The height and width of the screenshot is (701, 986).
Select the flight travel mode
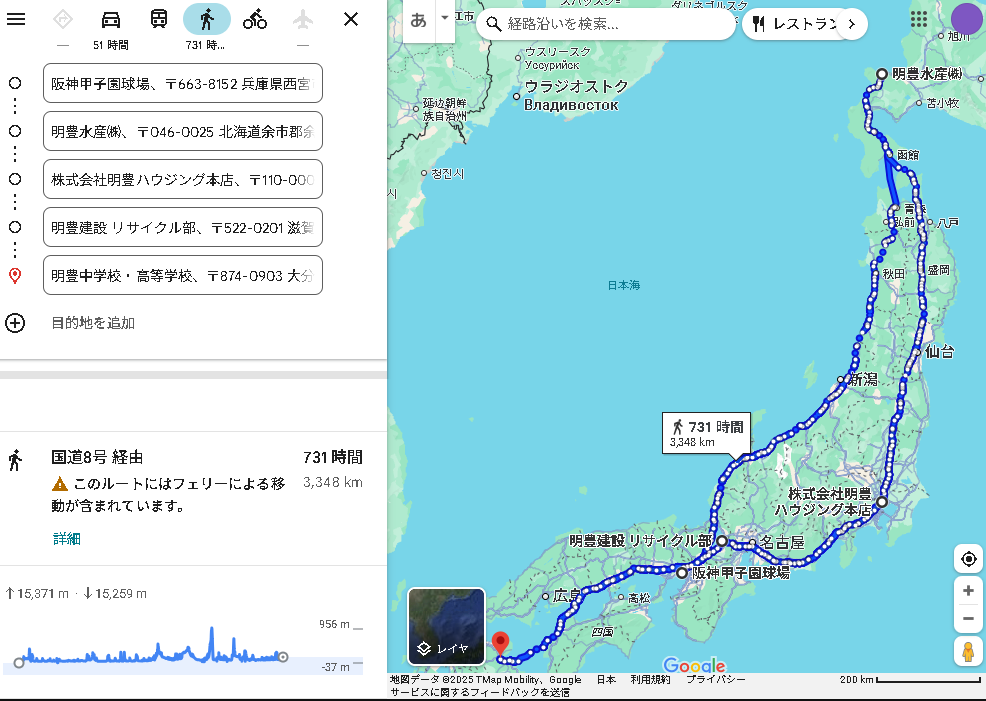pyautogui.click(x=302, y=19)
